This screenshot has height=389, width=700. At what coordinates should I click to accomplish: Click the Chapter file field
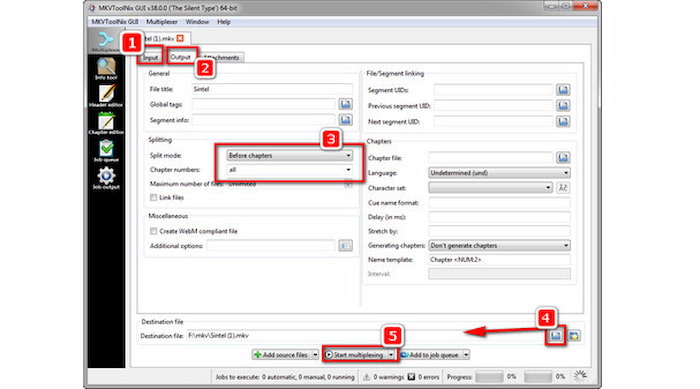pyautogui.click(x=491, y=158)
